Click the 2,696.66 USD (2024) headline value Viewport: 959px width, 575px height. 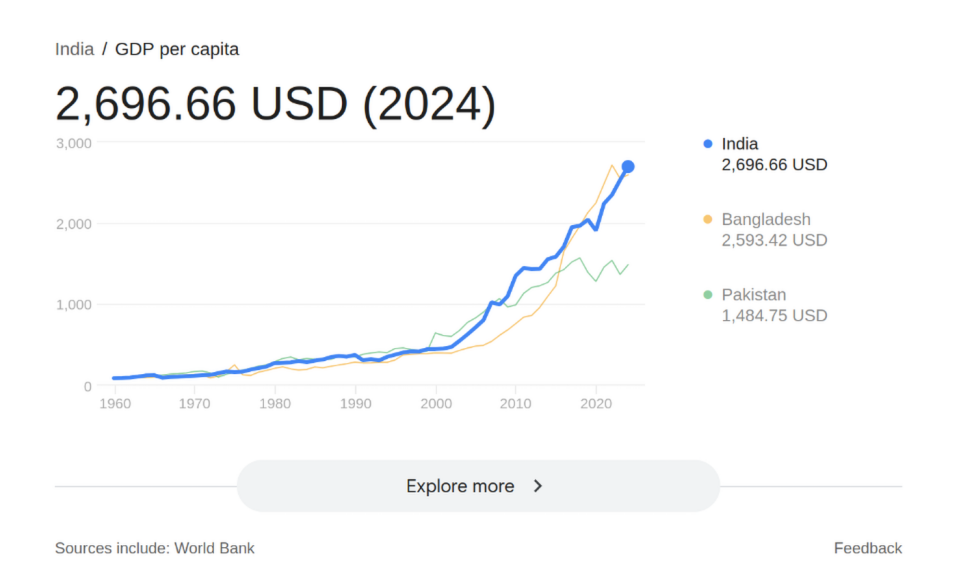coord(275,104)
